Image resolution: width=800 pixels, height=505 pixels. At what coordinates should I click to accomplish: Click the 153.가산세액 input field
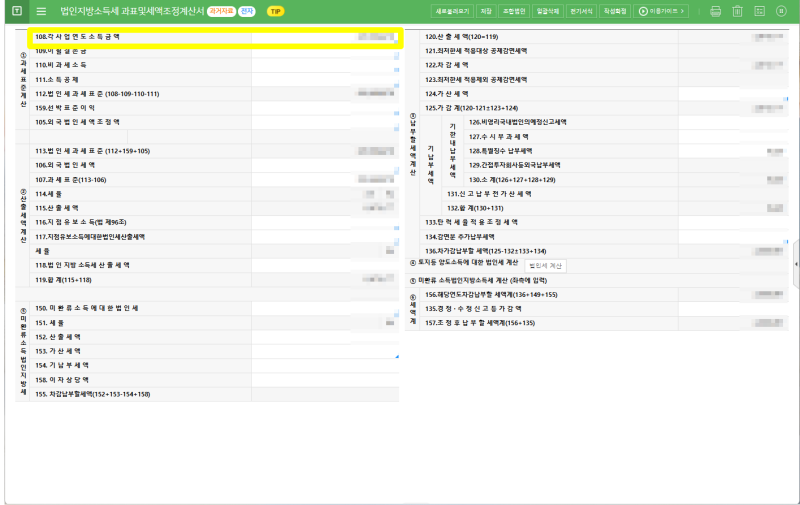pyautogui.click(x=325, y=351)
